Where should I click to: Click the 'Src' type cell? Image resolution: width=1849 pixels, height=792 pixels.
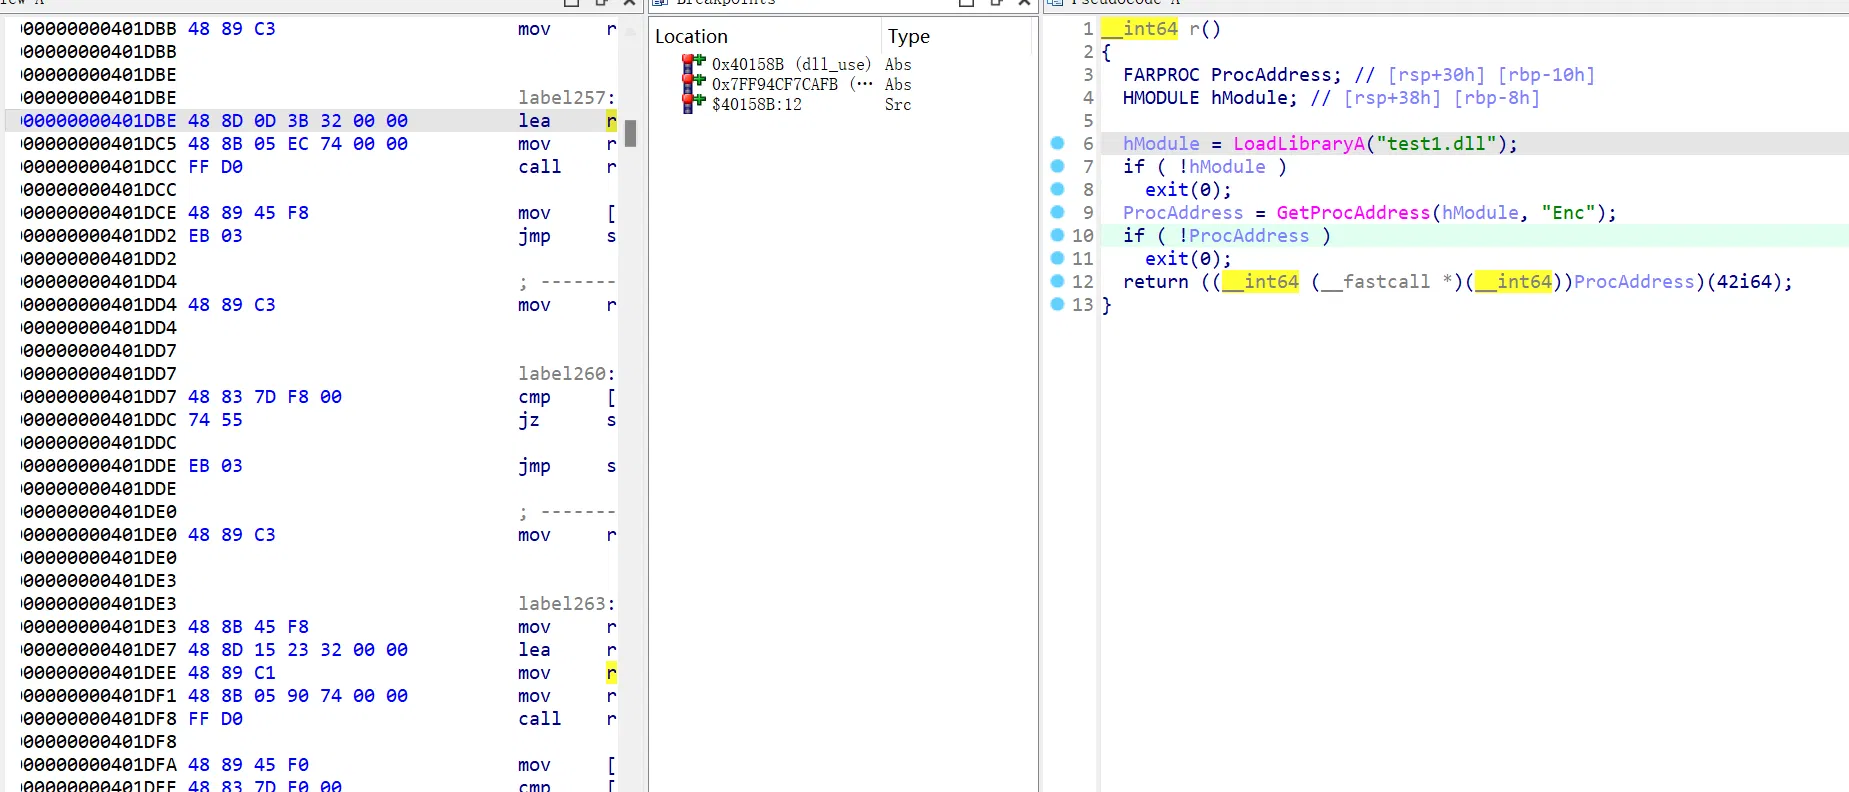pyautogui.click(x=898, y=104)
